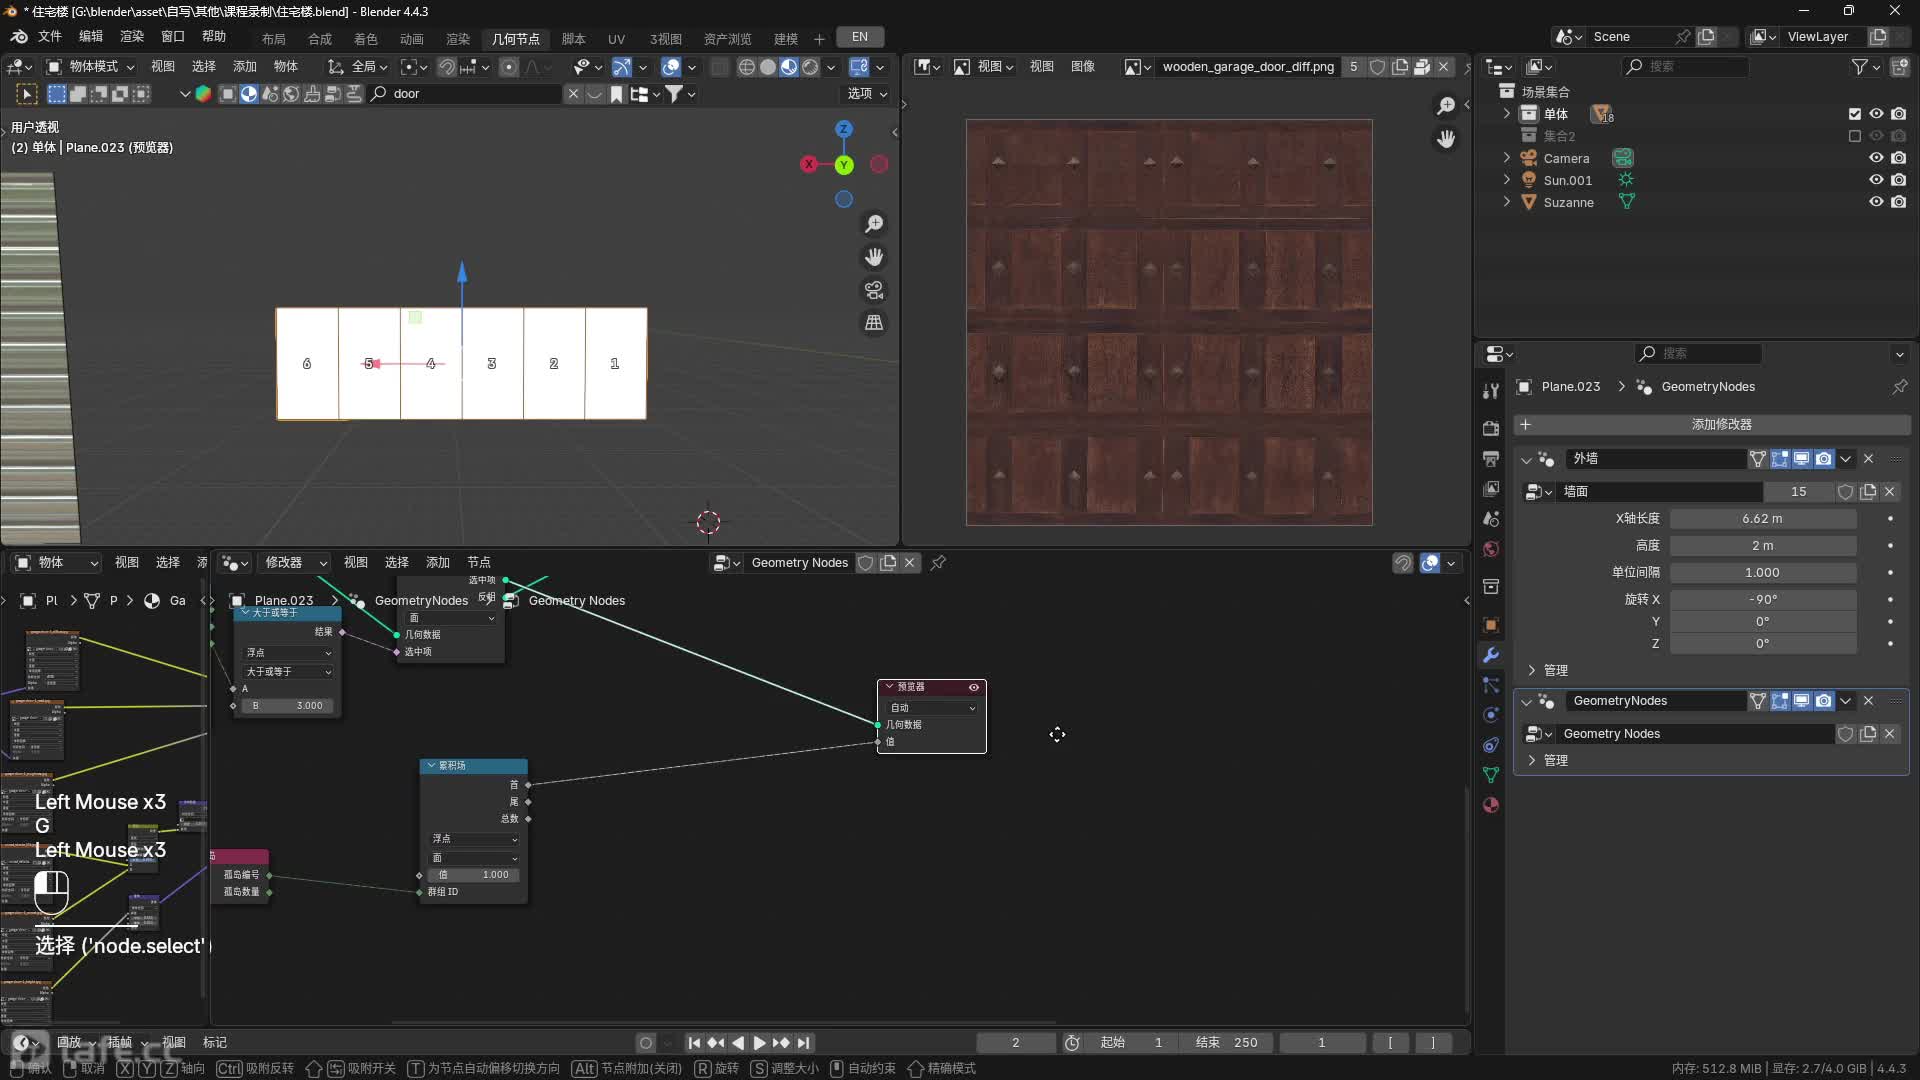Open the Tool properties tab
Viewport: 1920px width, 1080px height.
click(1490, 391)
